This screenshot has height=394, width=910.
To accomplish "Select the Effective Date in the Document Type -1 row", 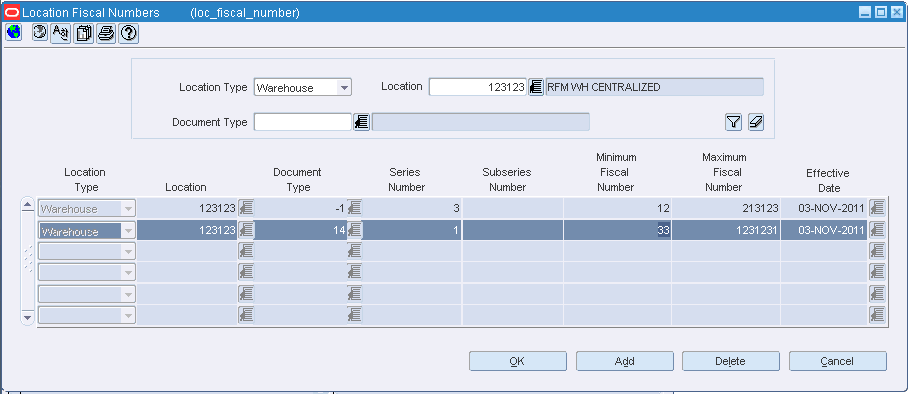I will (824, 208).
